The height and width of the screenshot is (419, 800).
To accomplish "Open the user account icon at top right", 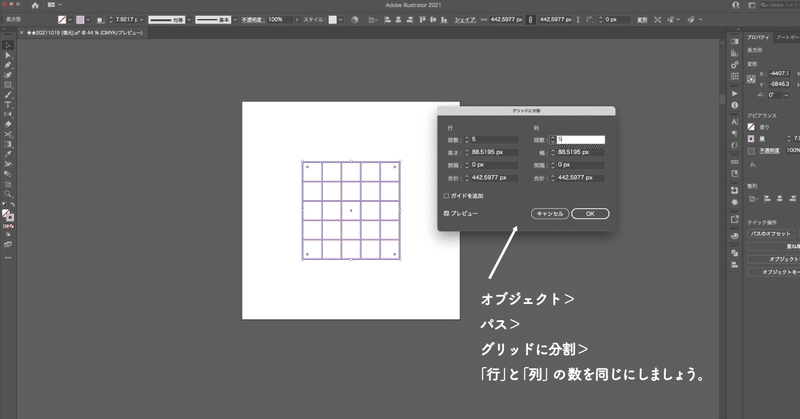I will coord(735,5).
